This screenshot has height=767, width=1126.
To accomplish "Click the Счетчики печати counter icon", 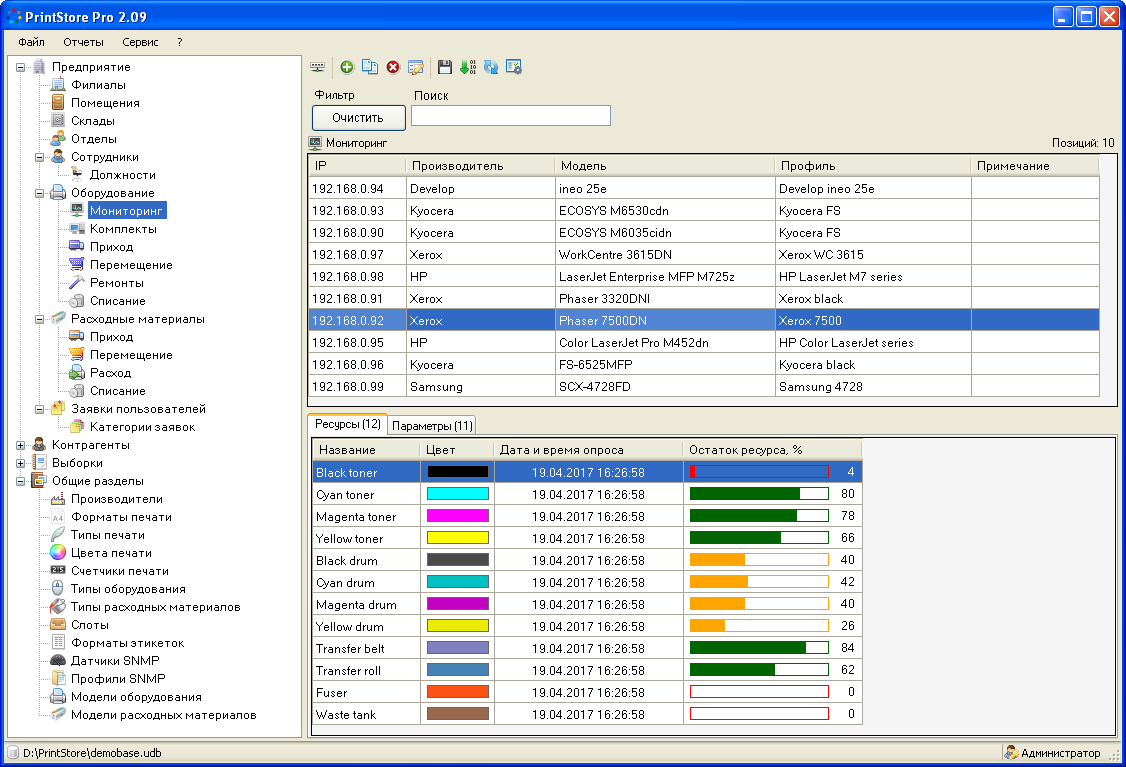I will click(x=58, y=570).
